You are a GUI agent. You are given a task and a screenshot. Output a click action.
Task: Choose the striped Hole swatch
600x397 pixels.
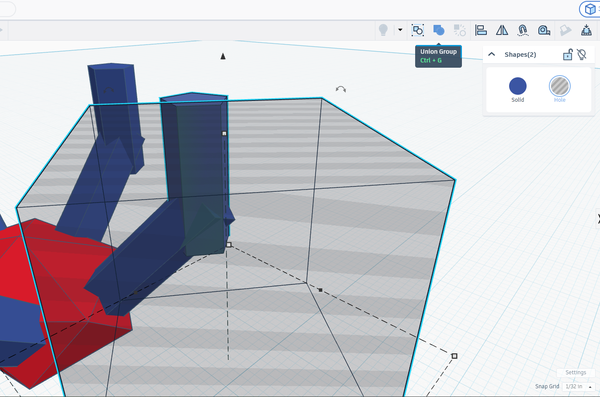[560, 86]
